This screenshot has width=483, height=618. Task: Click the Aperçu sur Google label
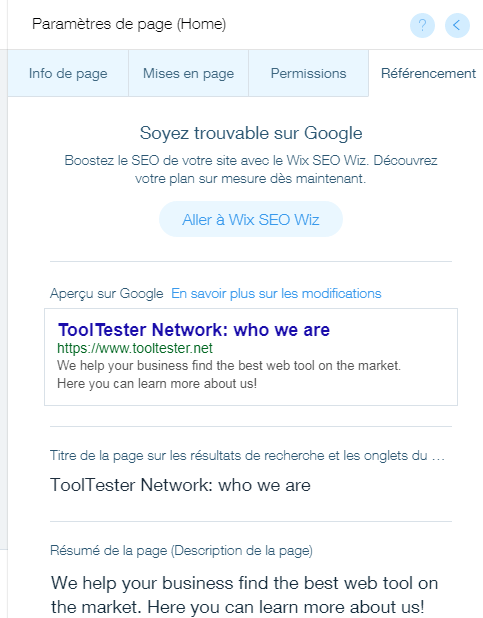click(106, 293)
